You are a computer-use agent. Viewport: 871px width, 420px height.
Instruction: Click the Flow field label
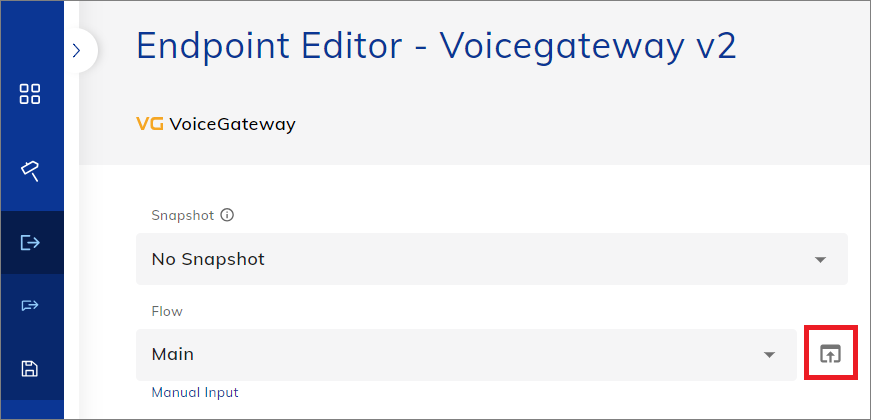tap(167, 311)
